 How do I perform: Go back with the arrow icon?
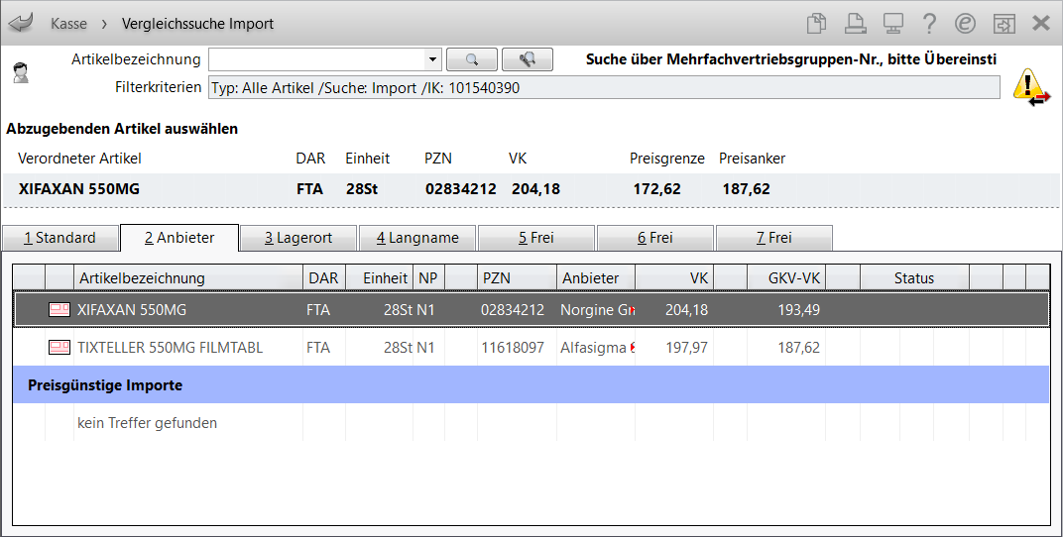pos(20,24)
